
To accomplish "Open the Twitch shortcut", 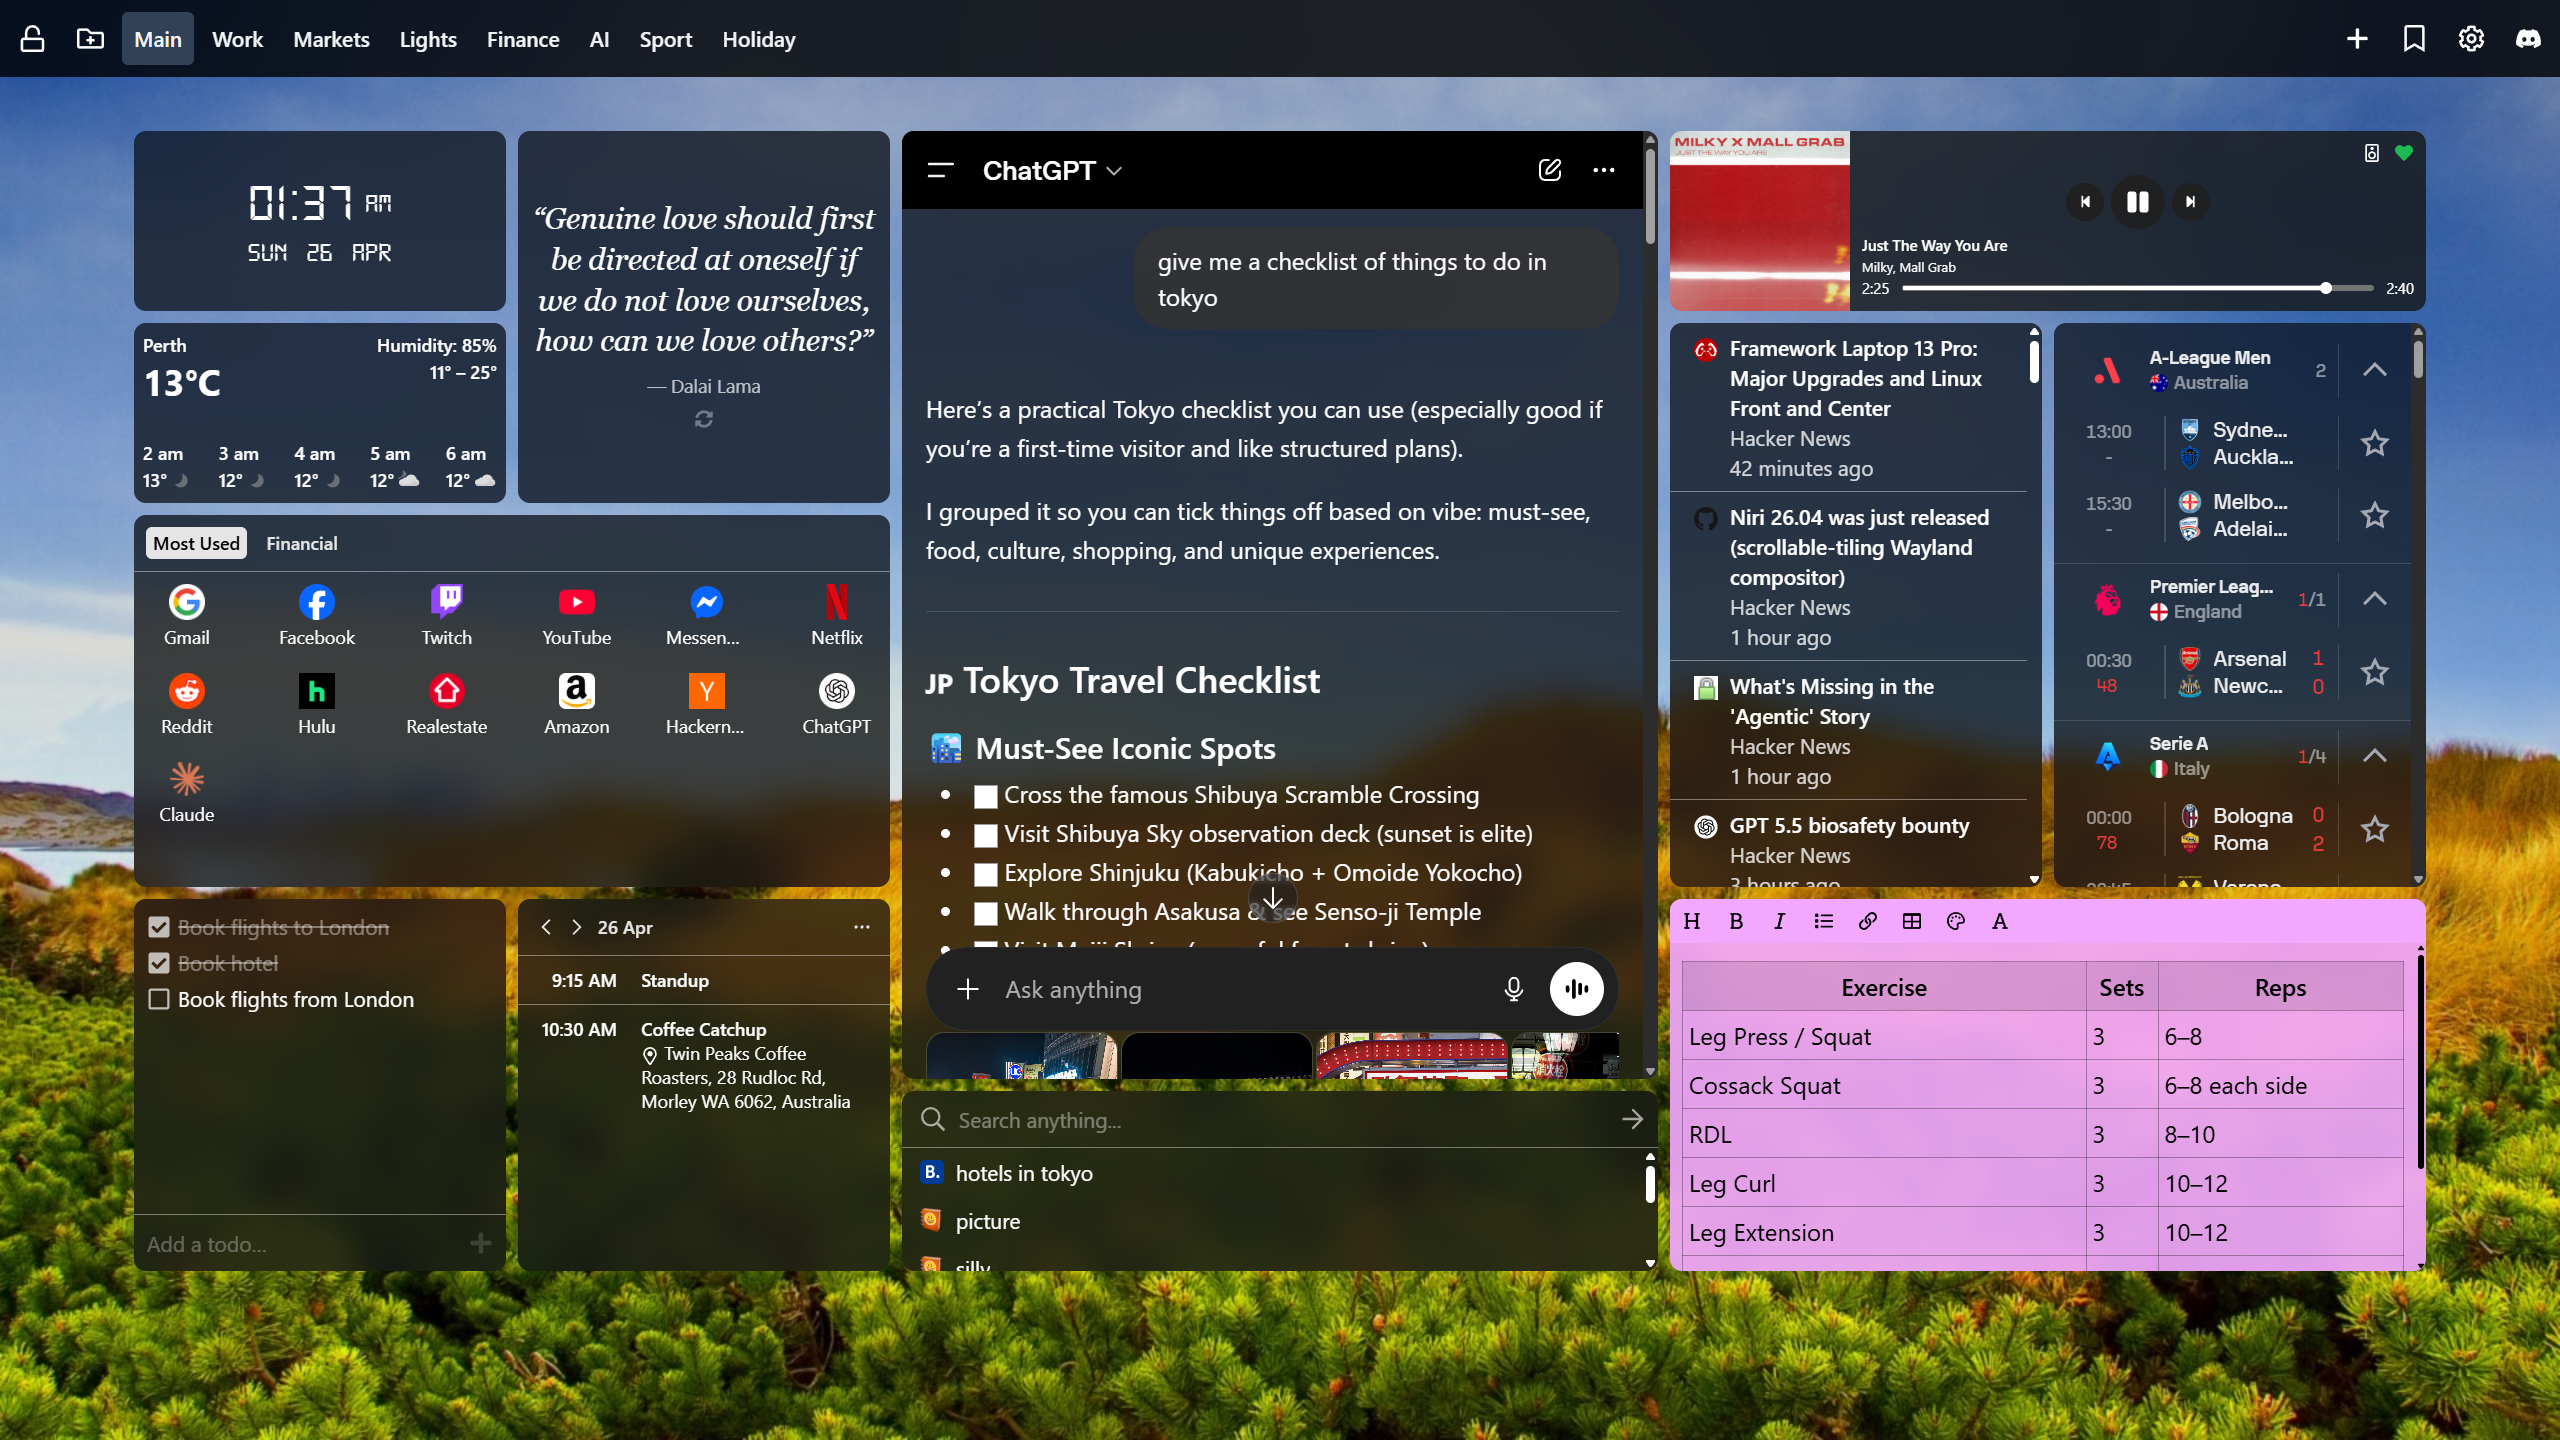I will [446, 615].
